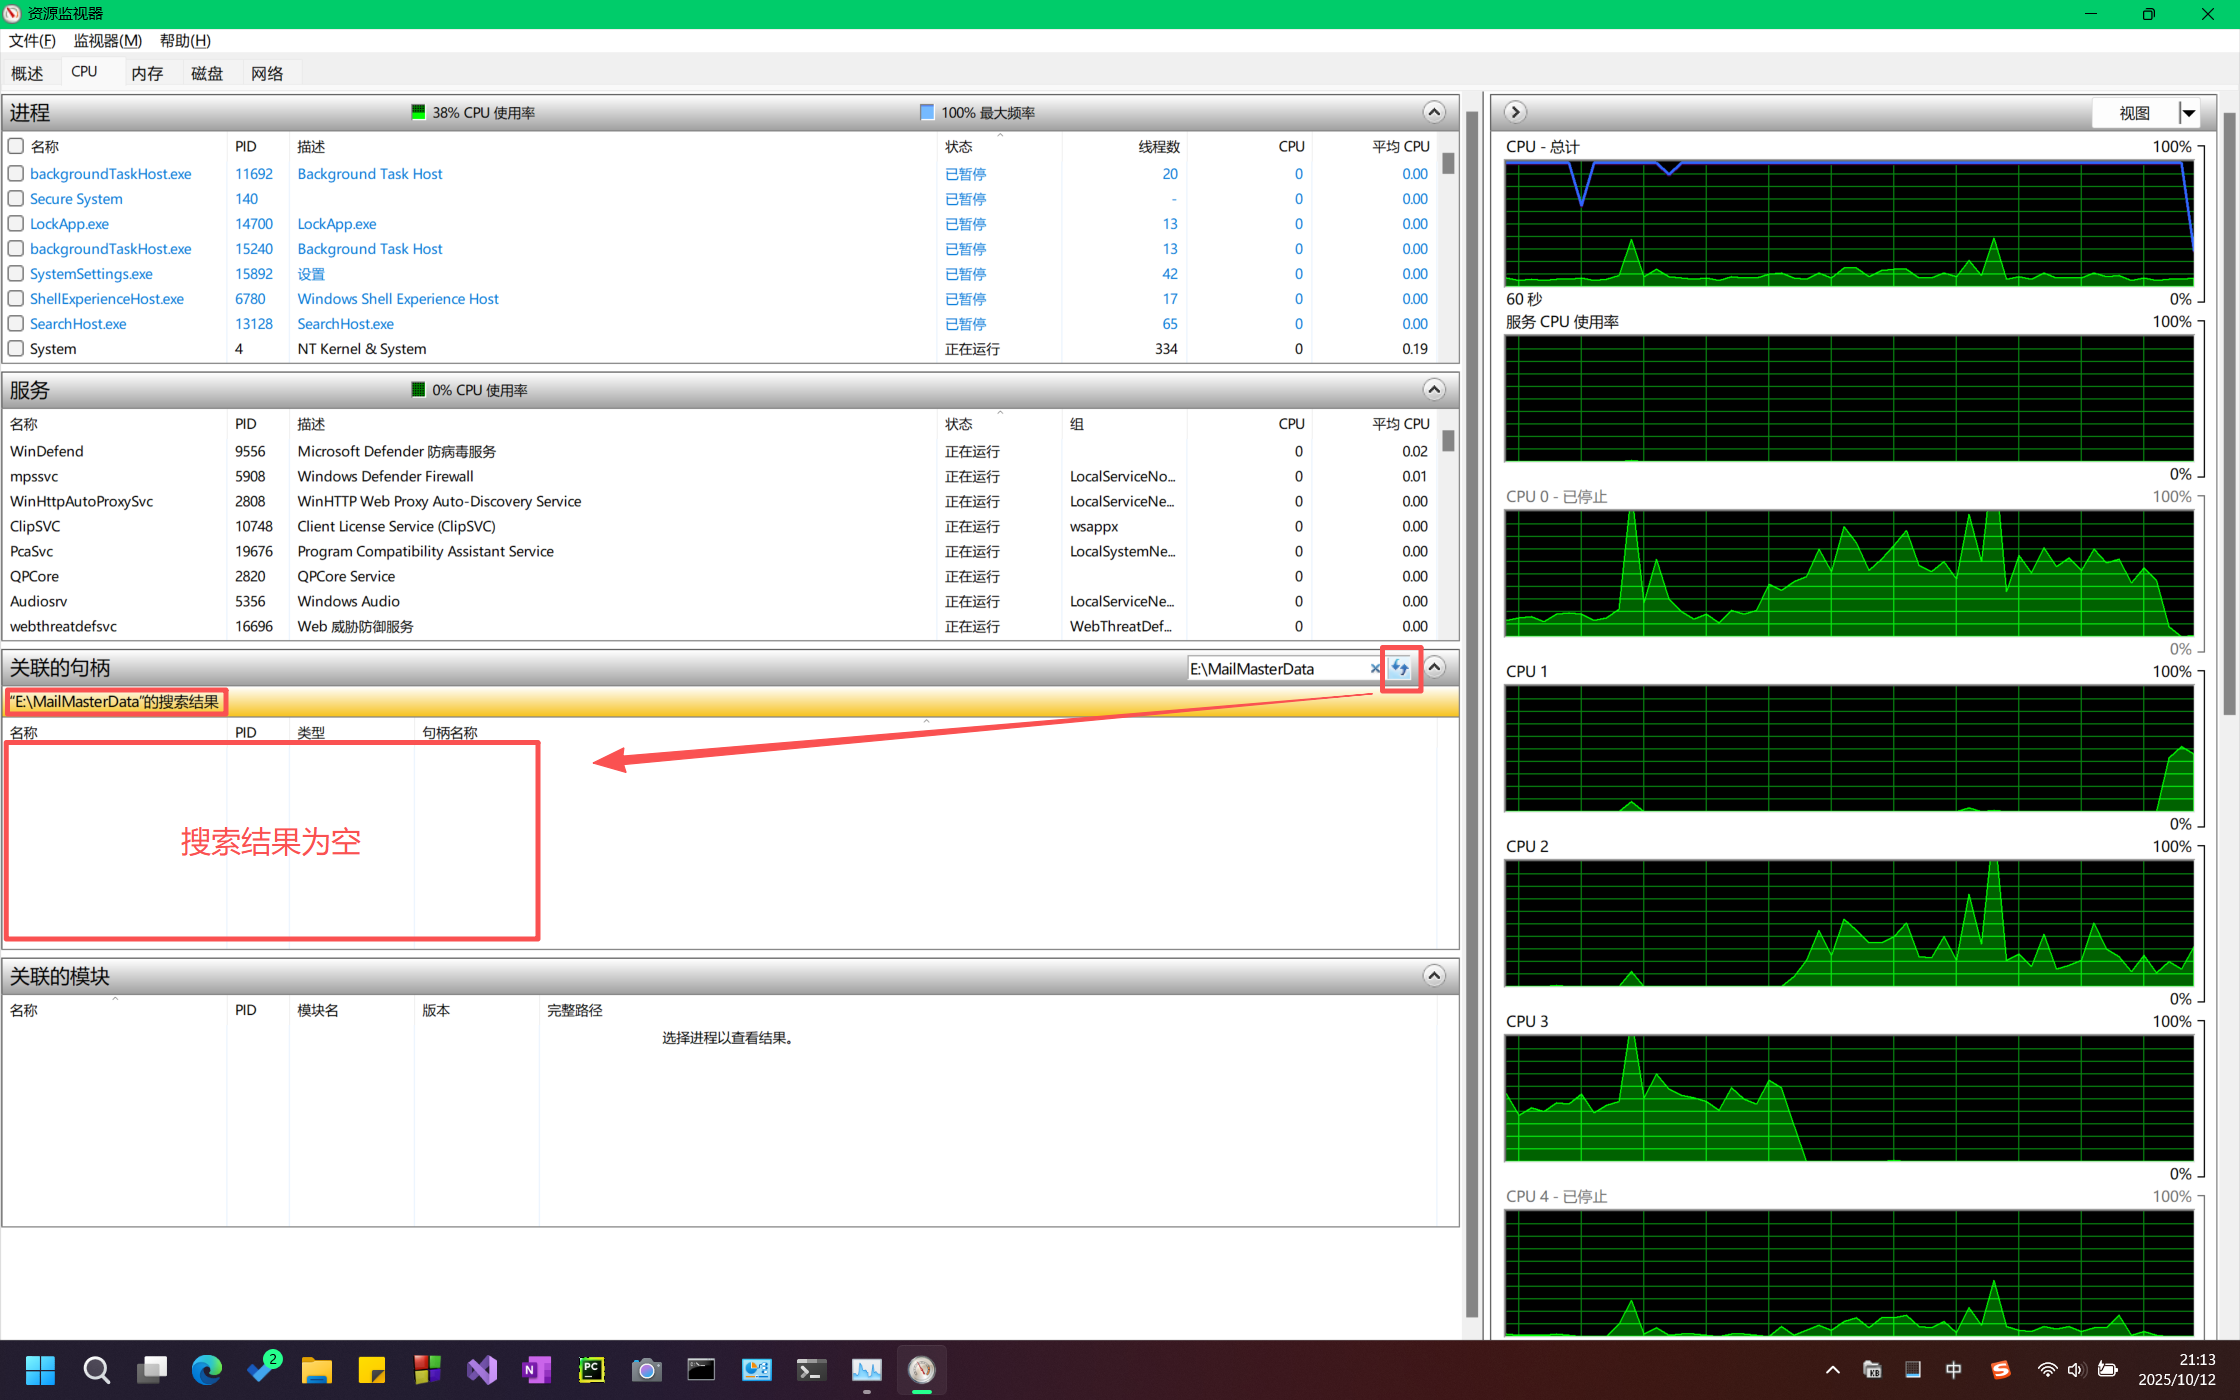The height and width of the screenshot is (1400, 2240).
Task: Switch to the 内存 tab
Action: pos(147,73)
